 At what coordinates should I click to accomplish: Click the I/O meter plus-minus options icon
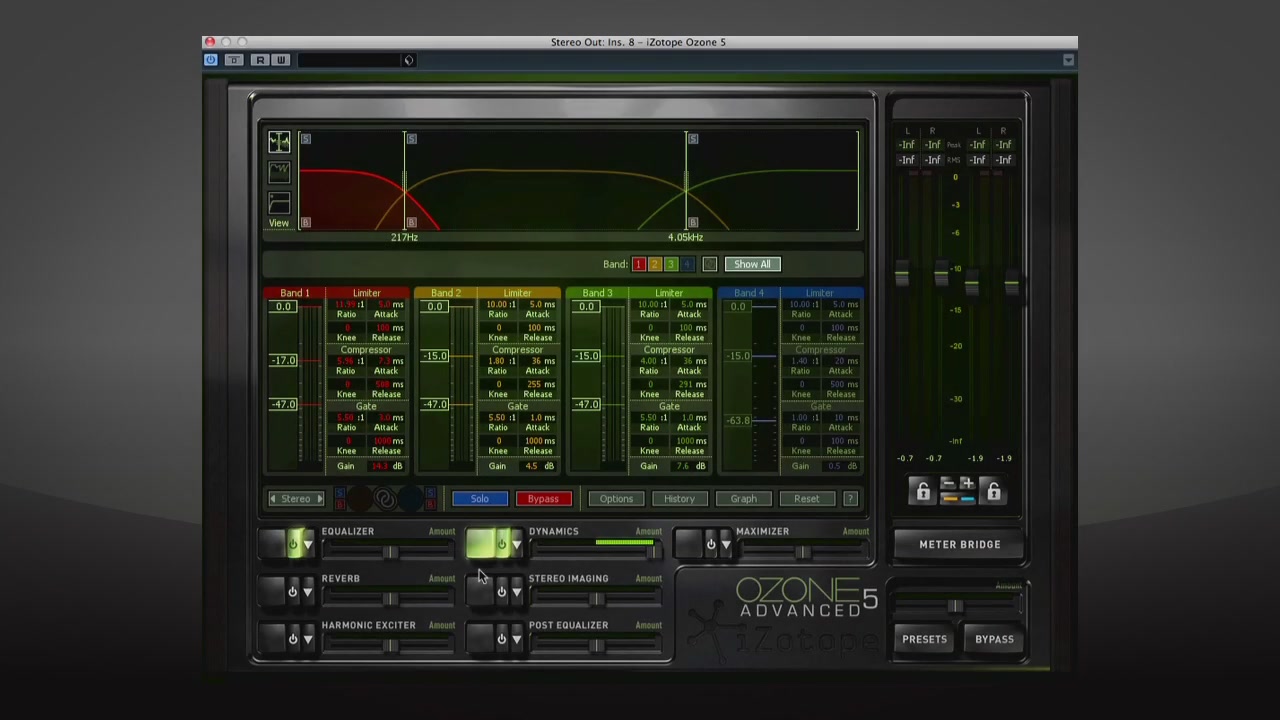pos(957,490)
